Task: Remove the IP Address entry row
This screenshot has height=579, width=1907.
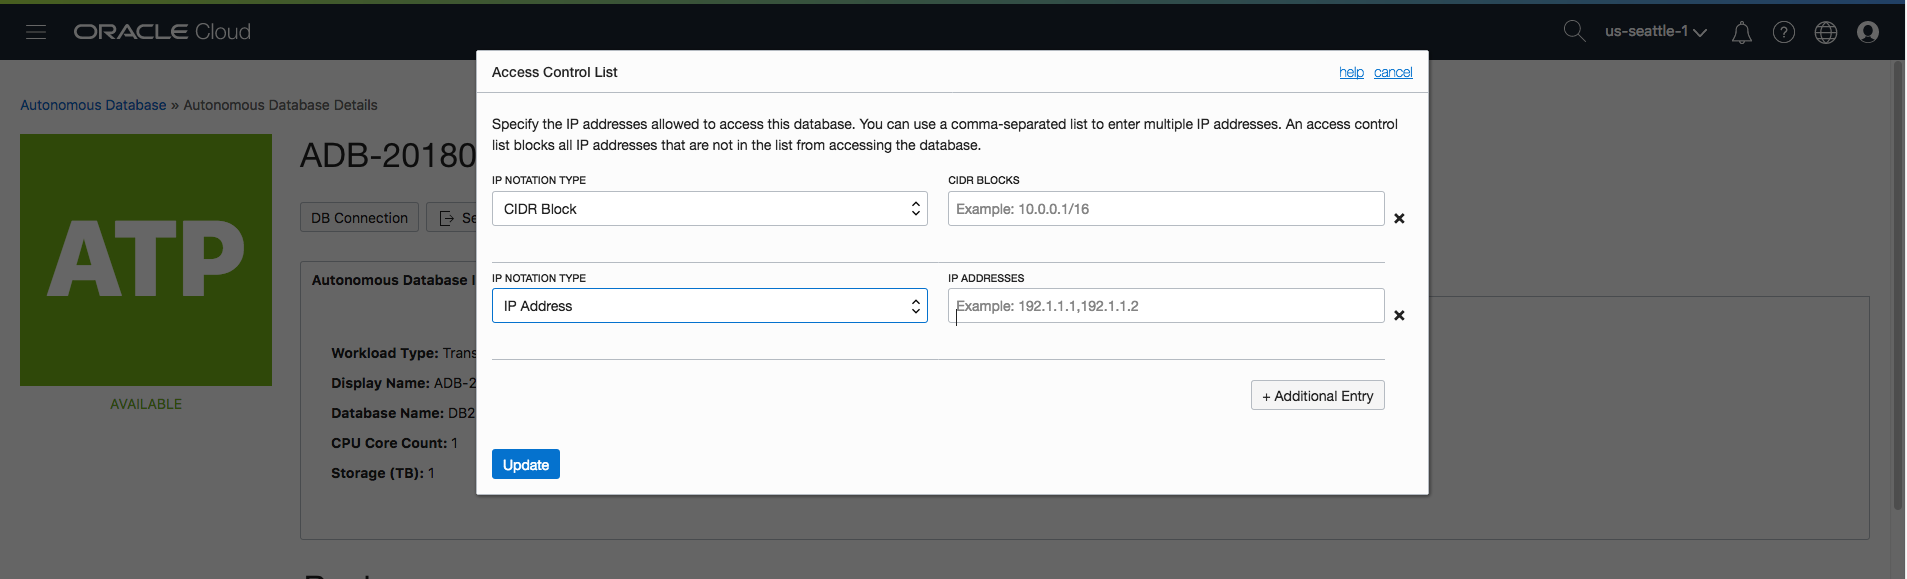Action: click(1399, 315)
